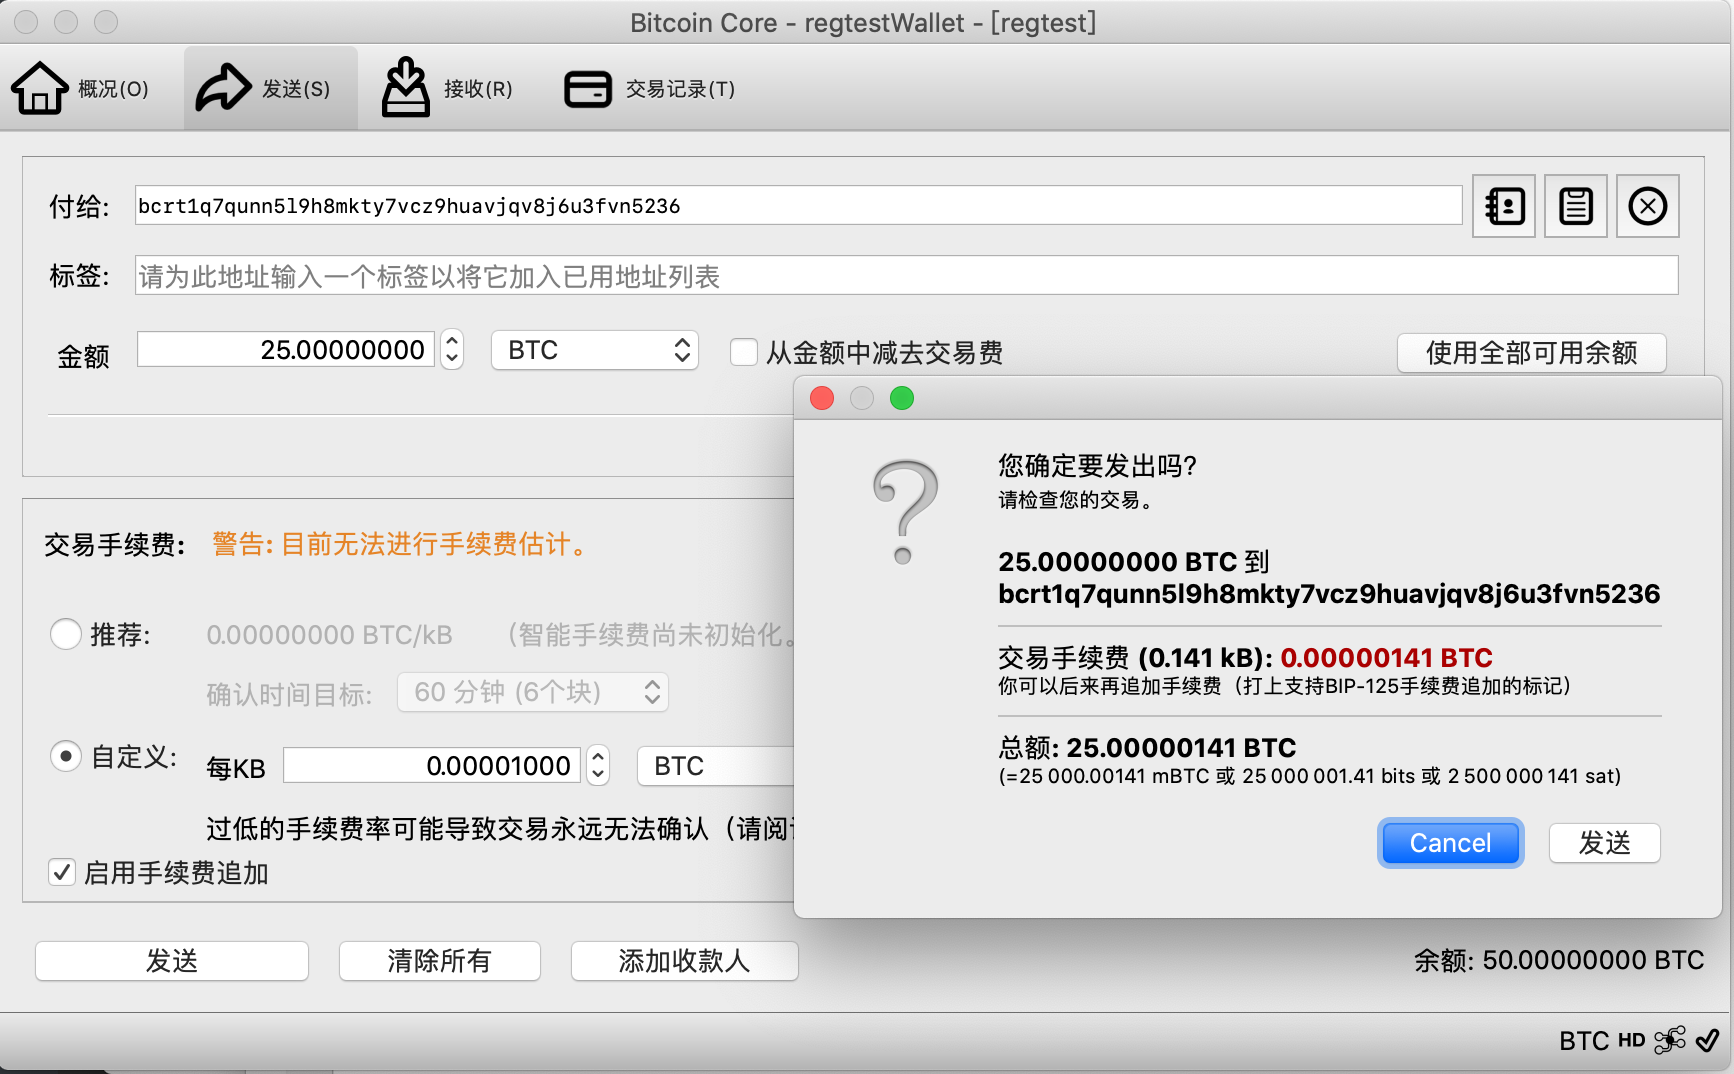Open the Receive tab inbox icon
1734x1074 pixels.
click(x=405, y=88)
